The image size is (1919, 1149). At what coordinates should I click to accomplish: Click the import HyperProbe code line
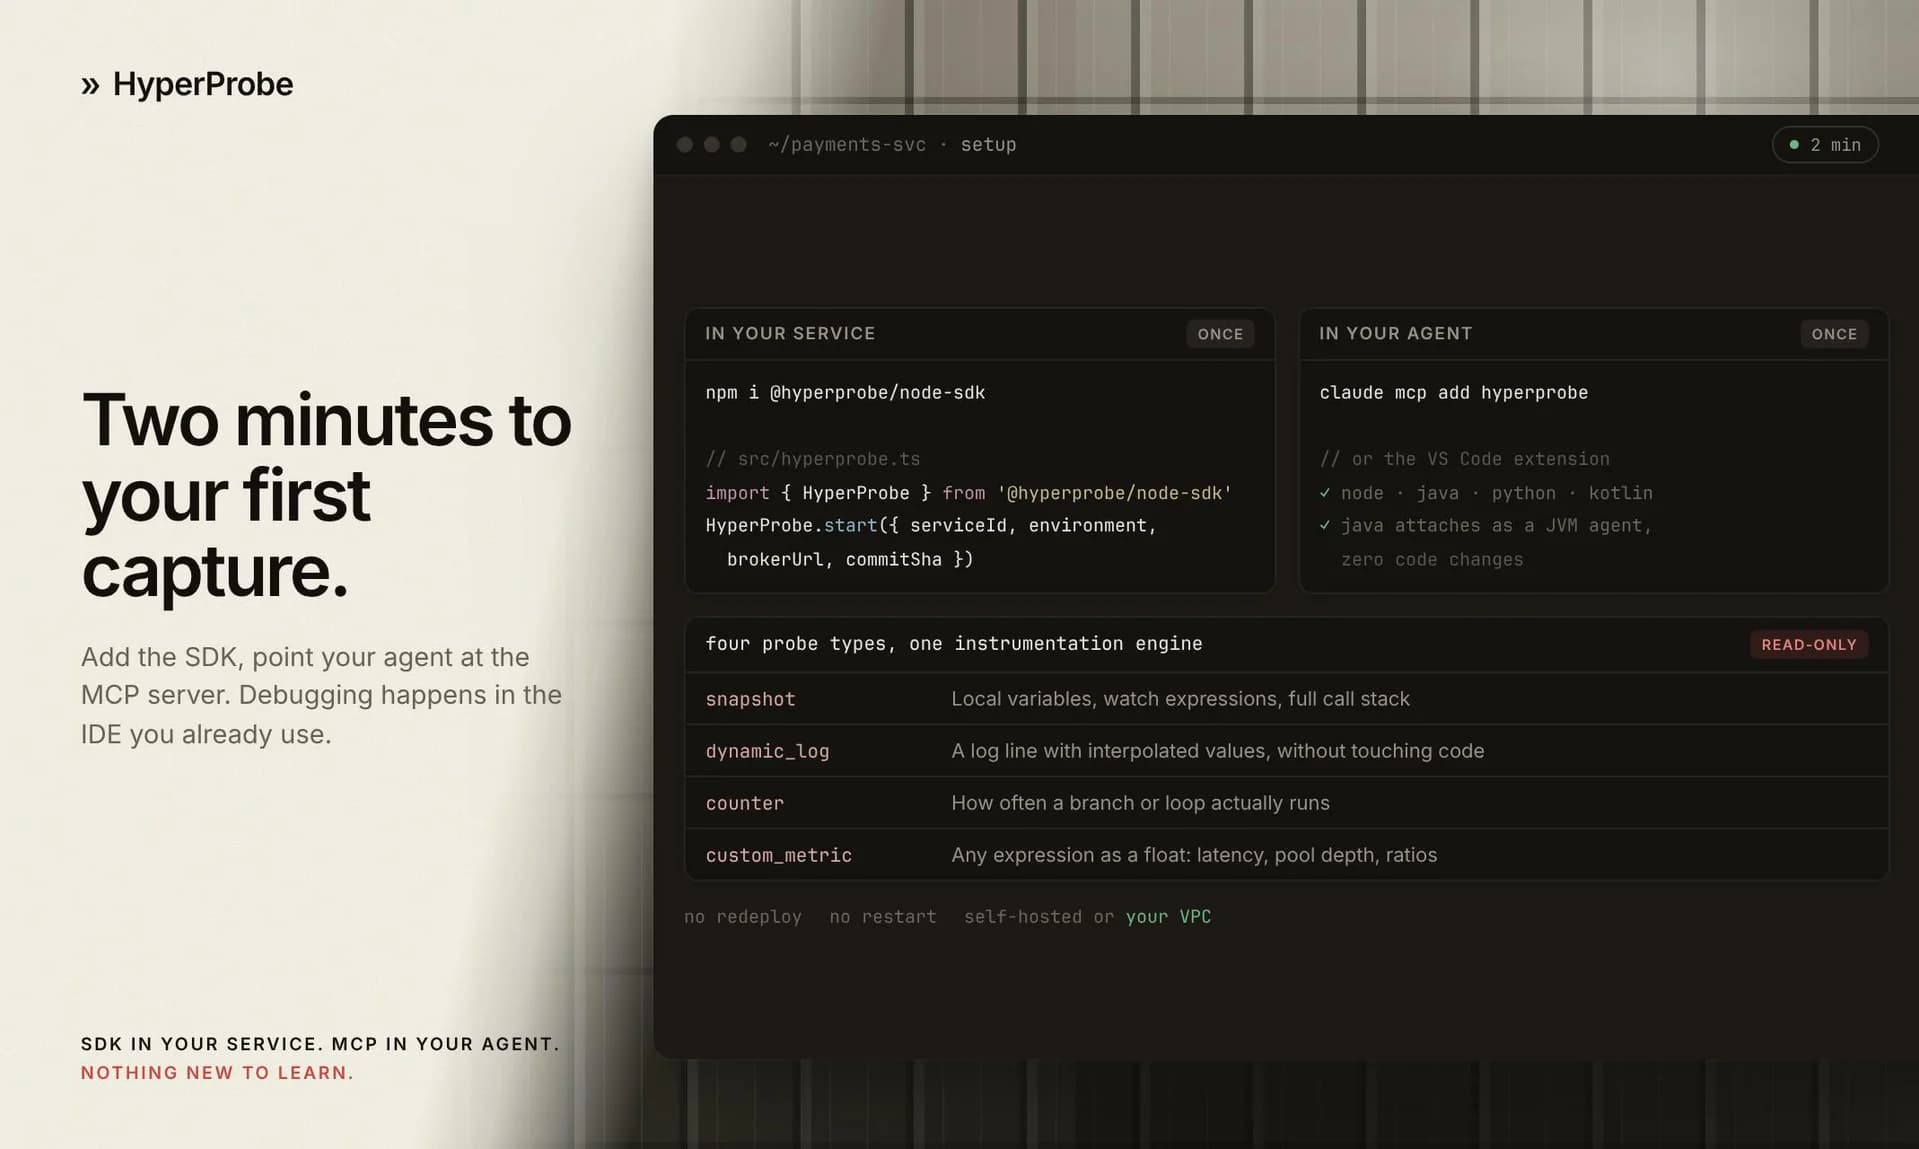point(968,493)
